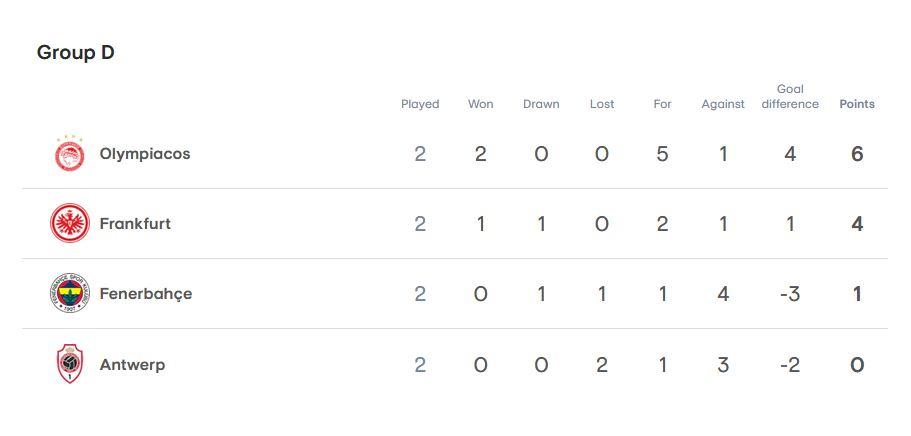Screen dimensions: 911x436
Task: Select the For column header
Action: coord(662,104)
